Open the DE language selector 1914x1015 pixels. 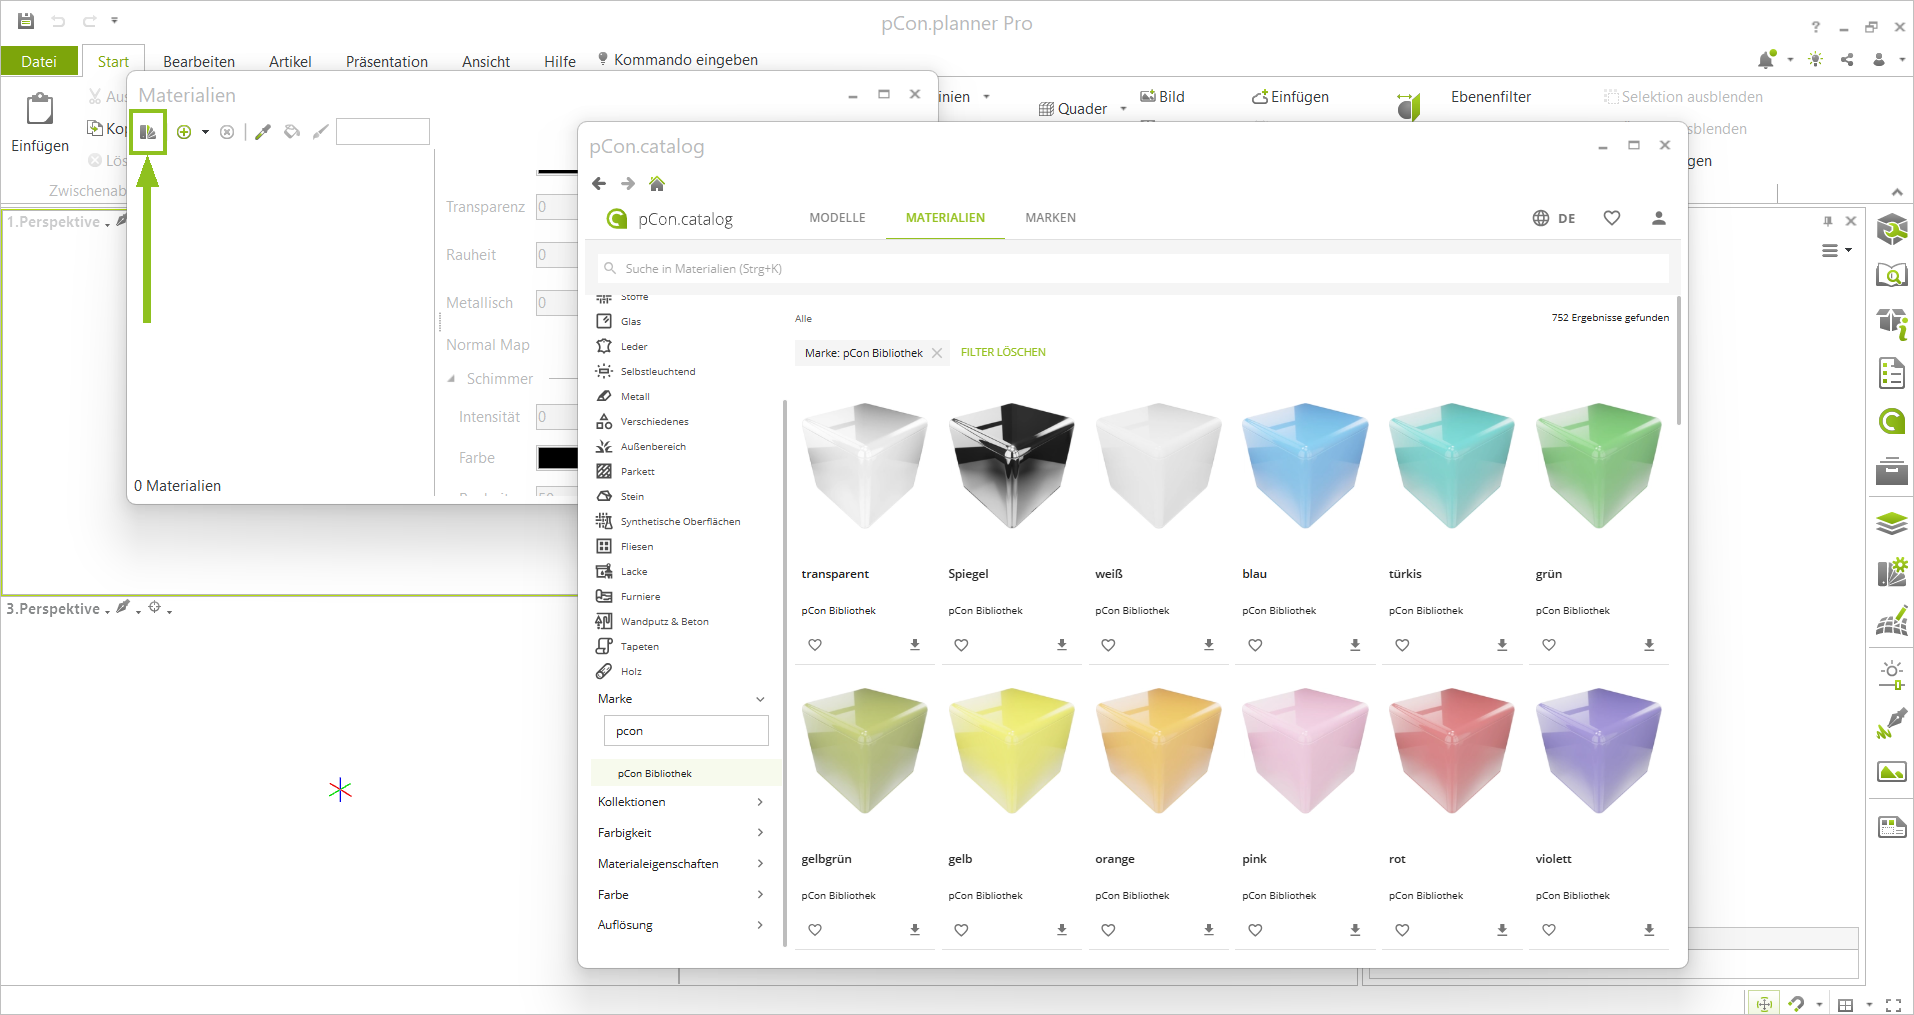(x=1554, y=218)
